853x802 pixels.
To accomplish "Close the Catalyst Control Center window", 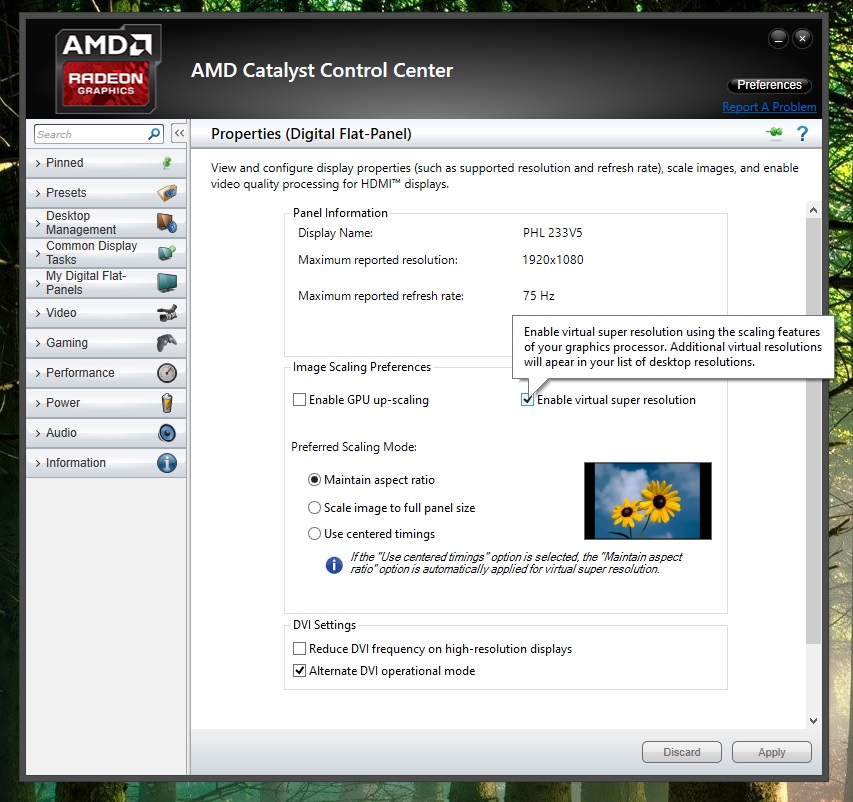I will 802,39.
